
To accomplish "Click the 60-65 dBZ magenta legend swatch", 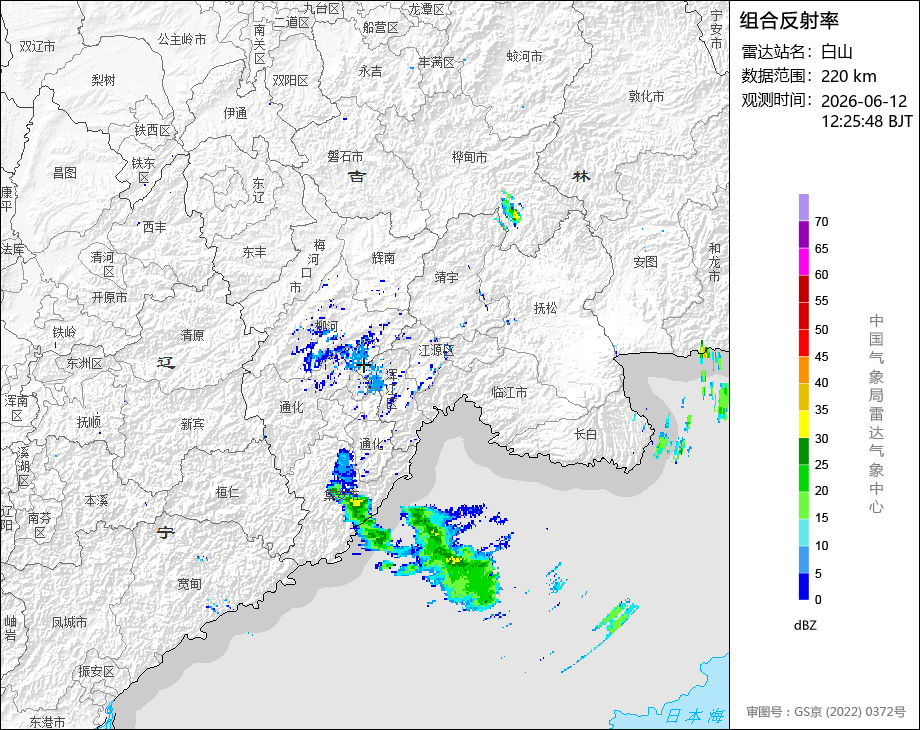I will pyautogui.click(x=804, y=261).
